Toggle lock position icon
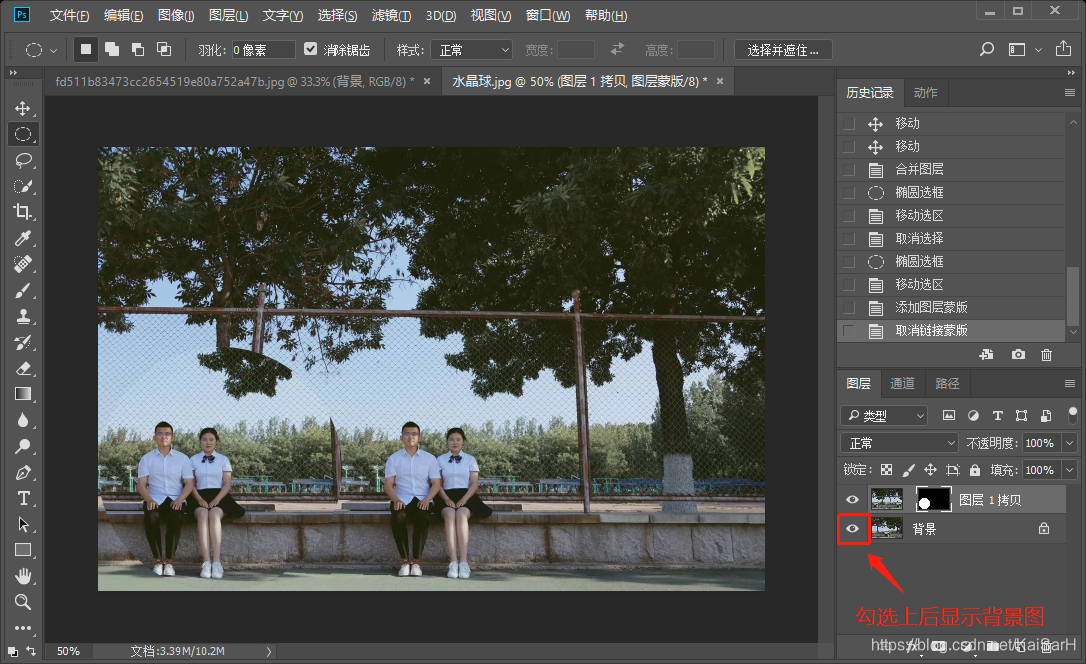Image resolution: width=1086 pixels, height=664 pixels. tap(930, 470)
